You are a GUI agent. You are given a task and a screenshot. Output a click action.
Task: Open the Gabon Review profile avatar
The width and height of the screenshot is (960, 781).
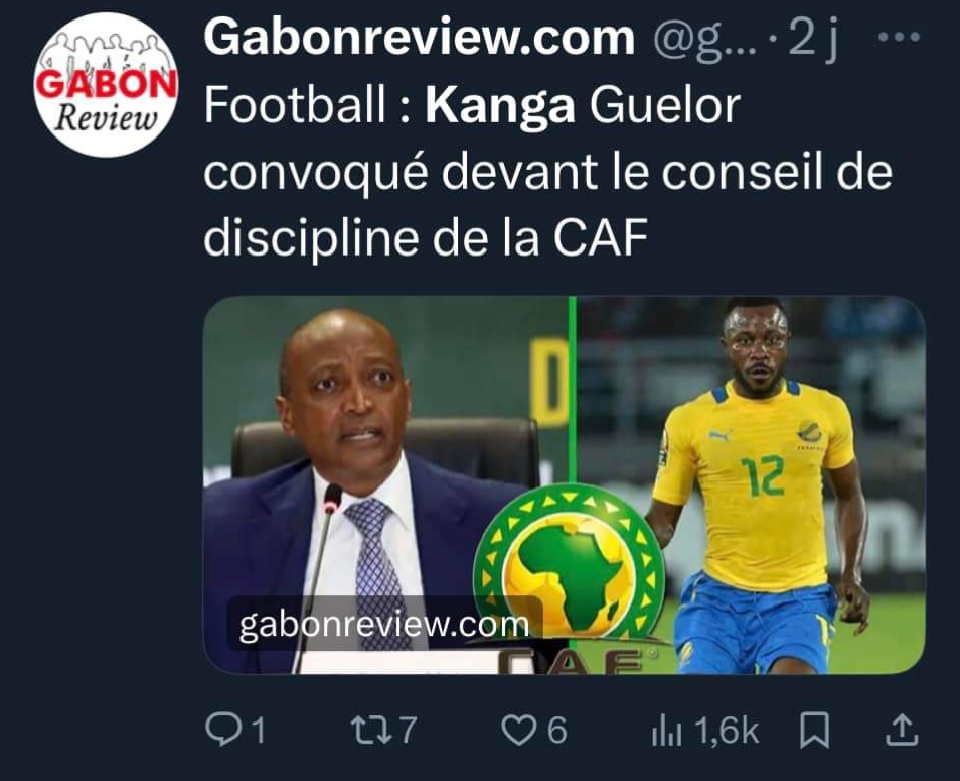pos(105,84)
